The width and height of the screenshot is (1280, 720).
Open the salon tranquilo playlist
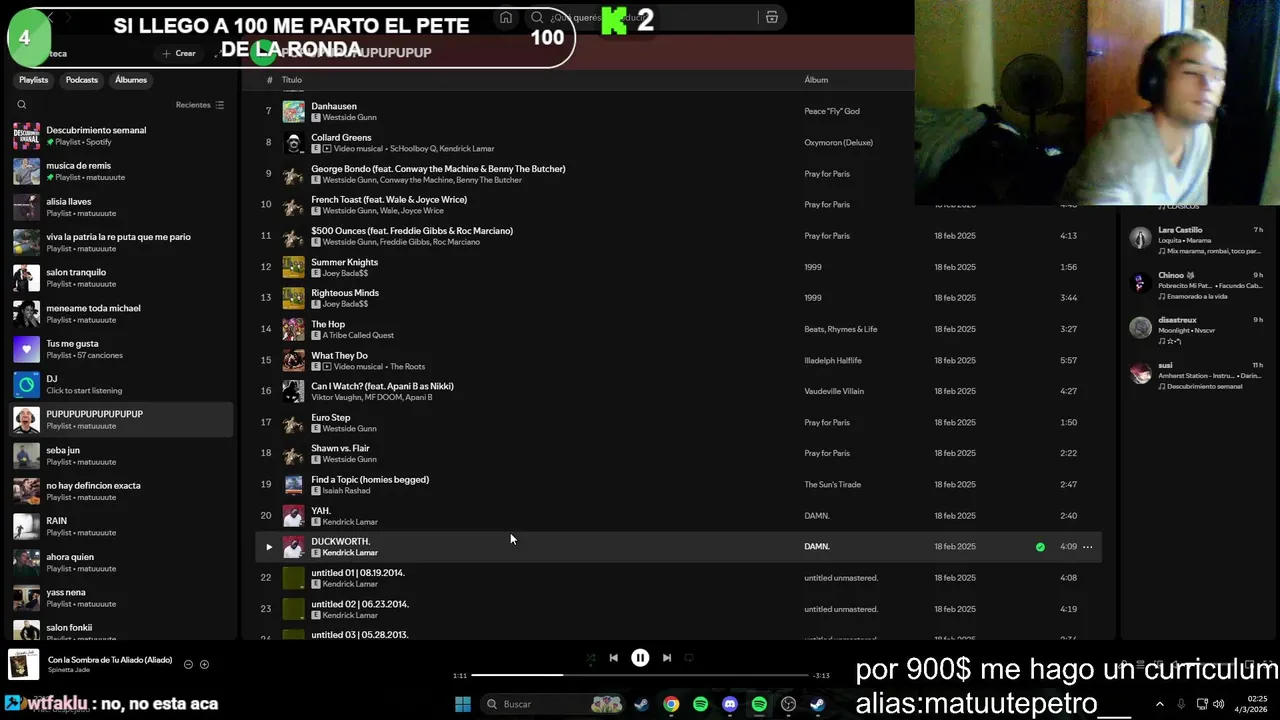(x=121, y=278)
